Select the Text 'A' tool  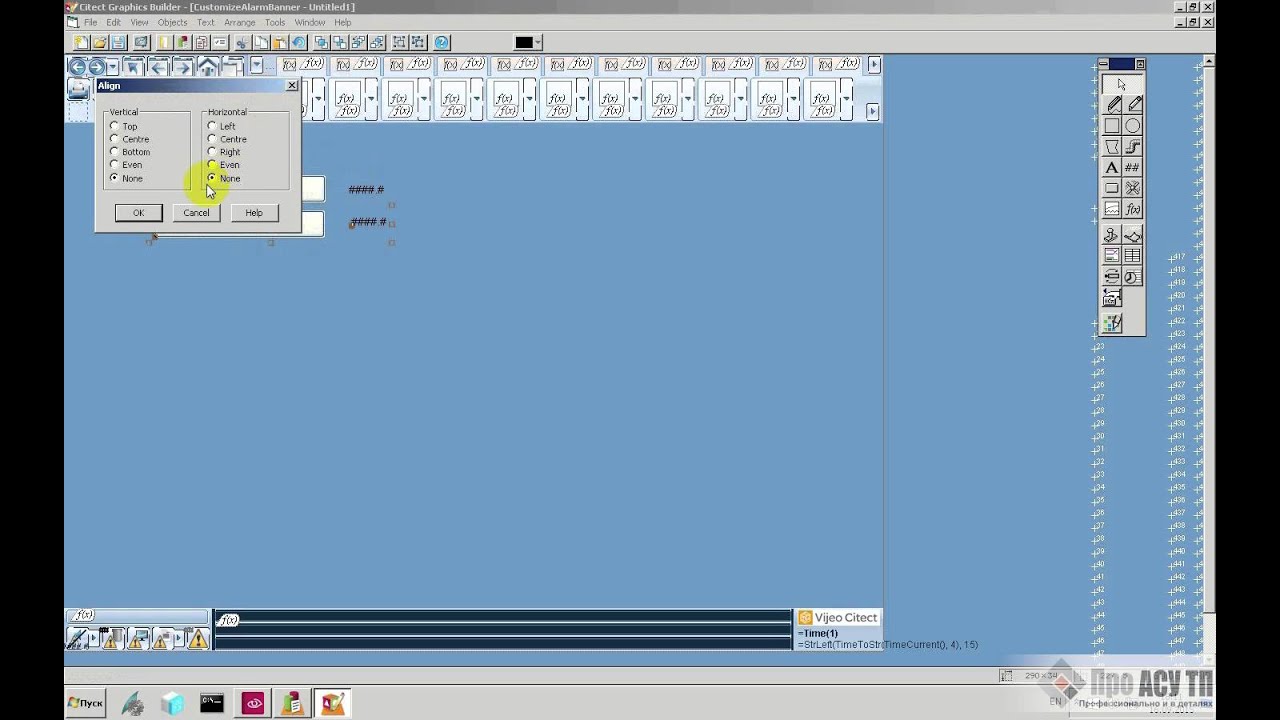pos(1112,168)
